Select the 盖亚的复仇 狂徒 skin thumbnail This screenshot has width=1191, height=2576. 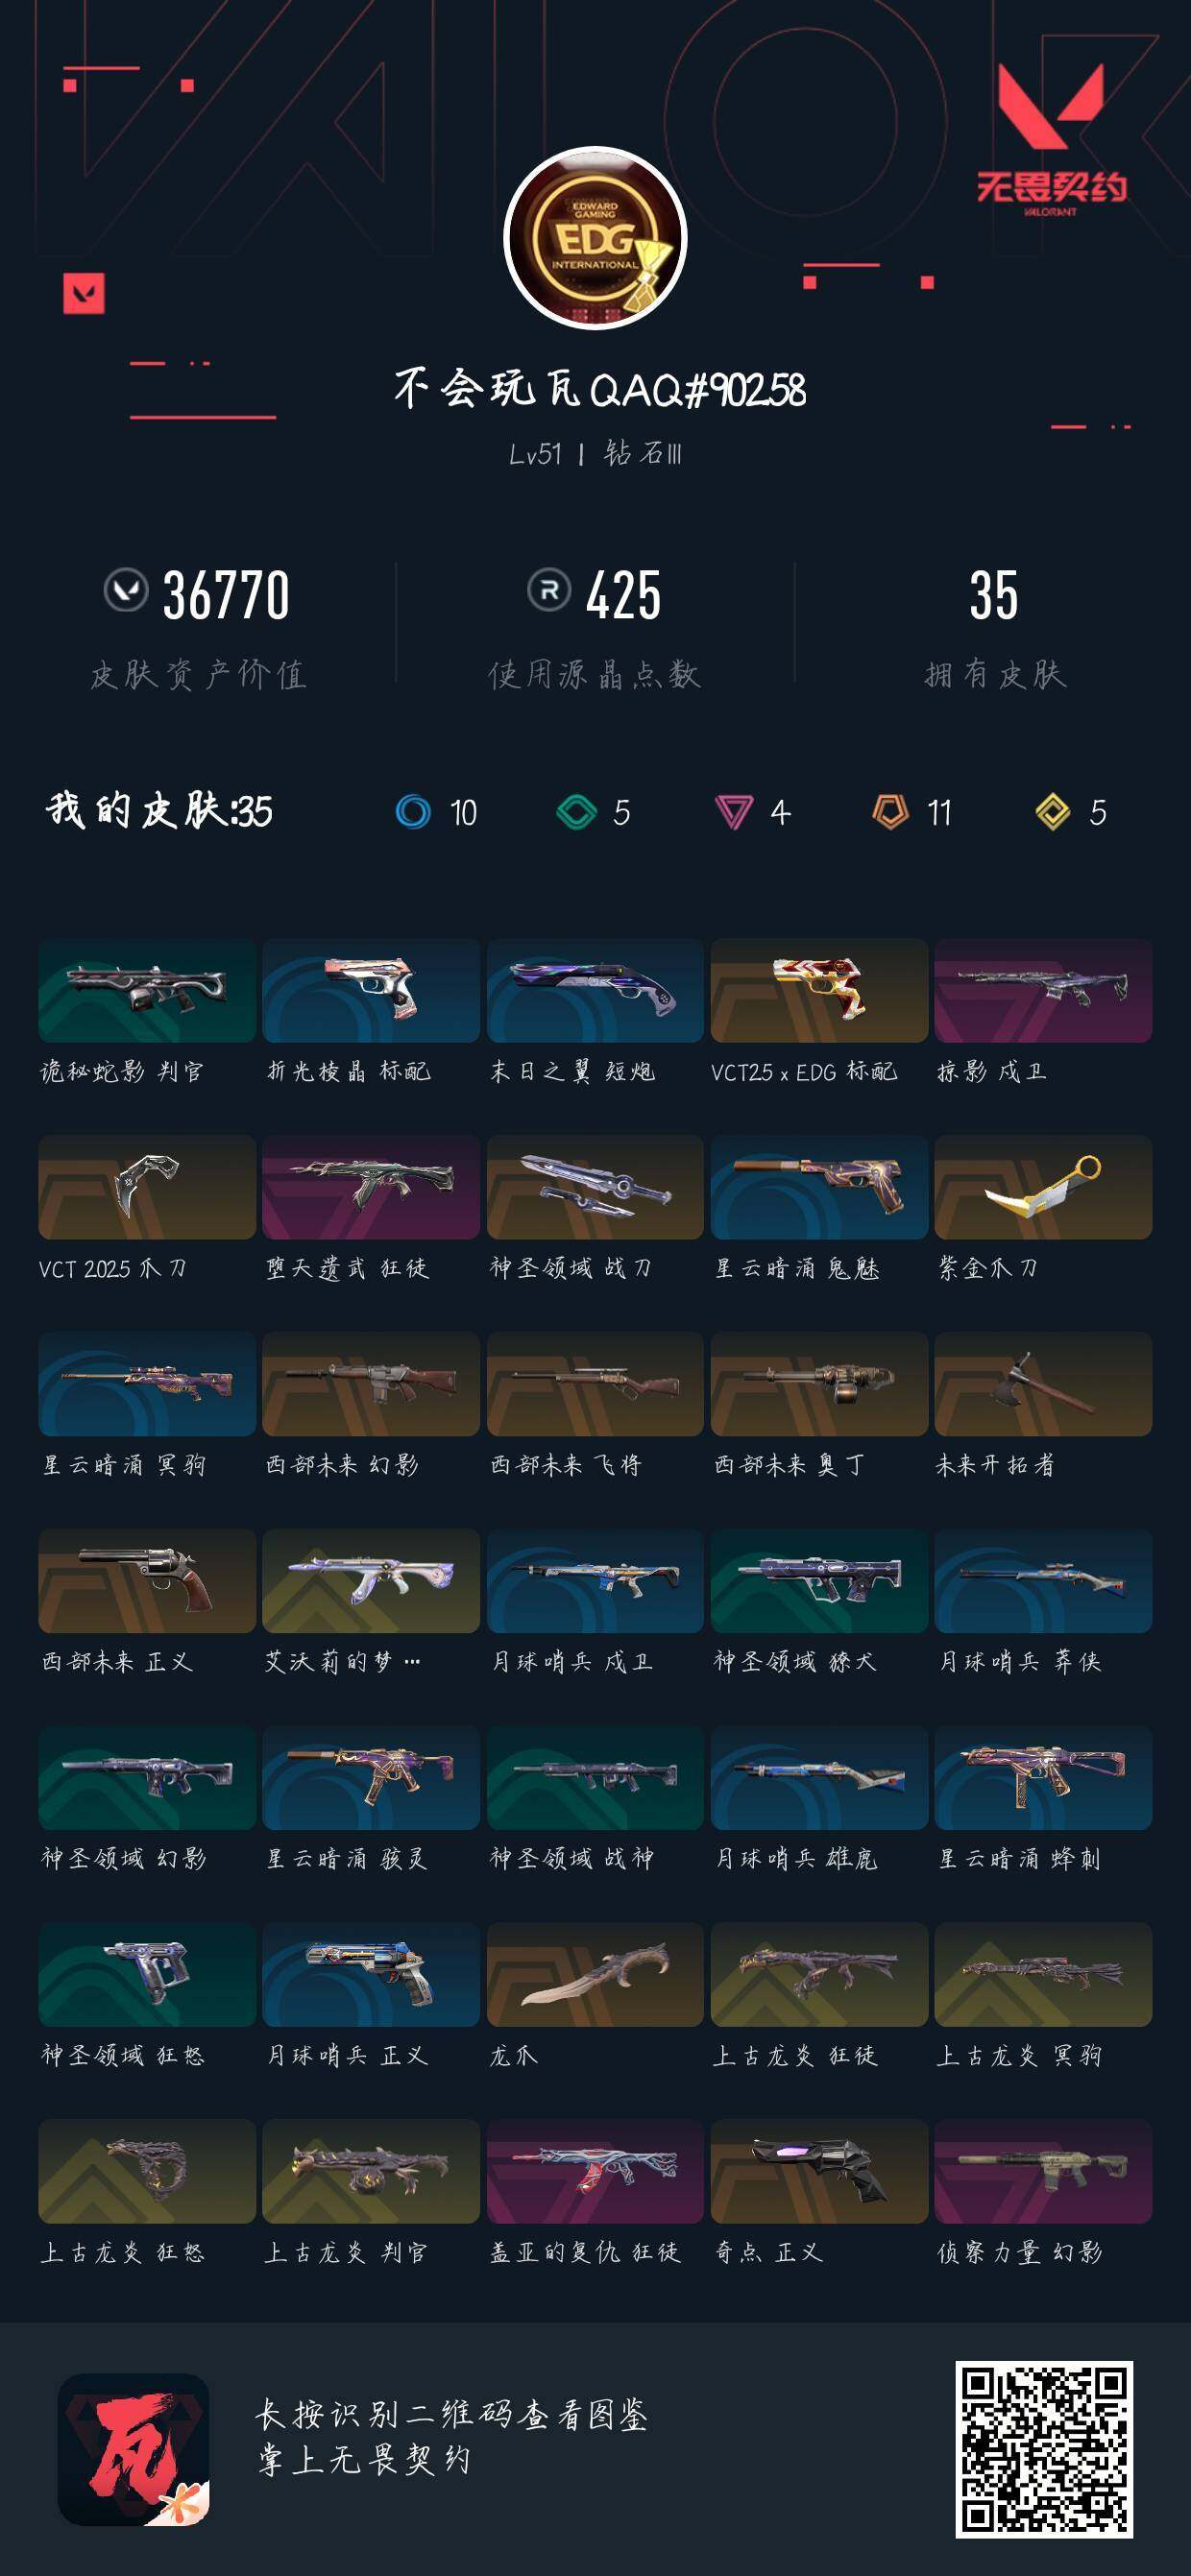(x=595, y=2171)
